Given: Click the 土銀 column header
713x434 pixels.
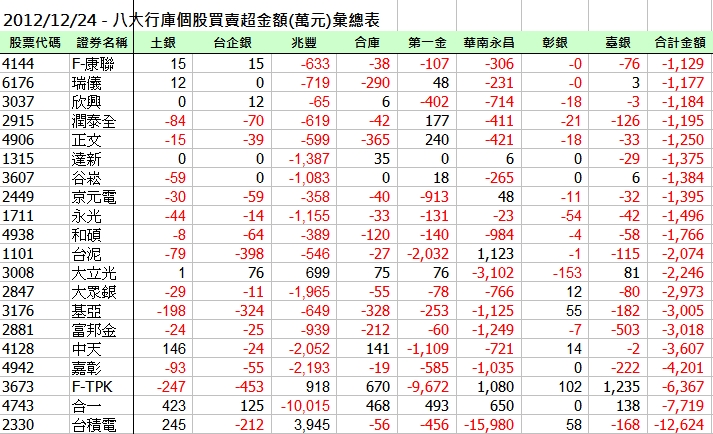Looking at the screenshot, I should [163, 43].
